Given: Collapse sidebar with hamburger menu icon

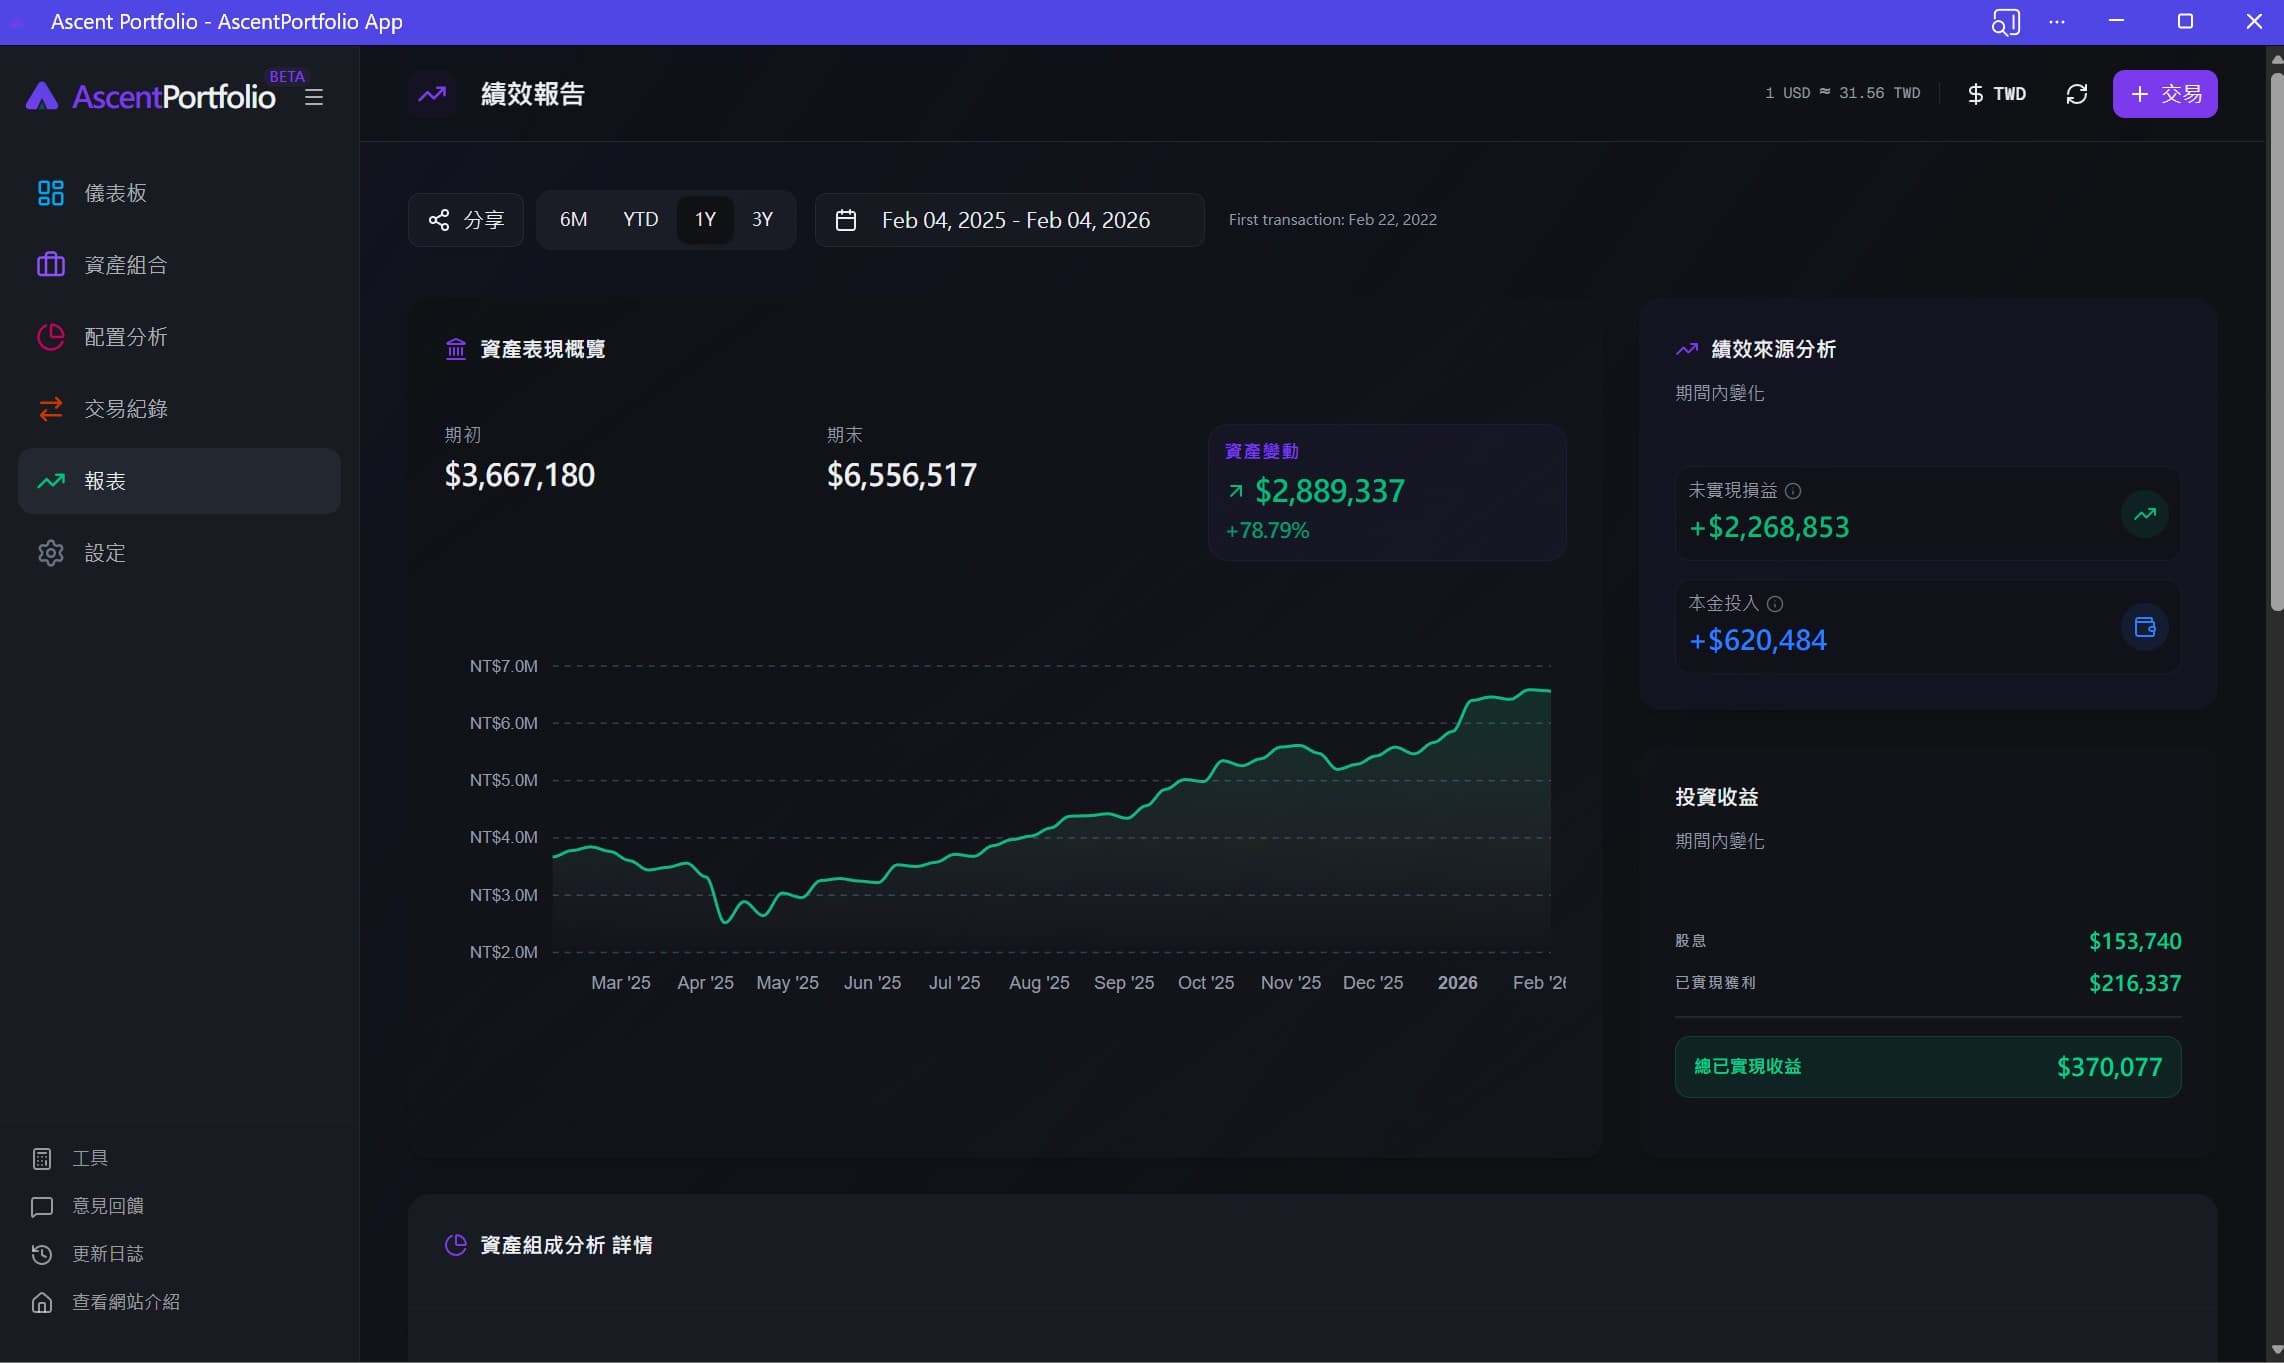Looking at the screenshot, I should [x=314, y=97].
